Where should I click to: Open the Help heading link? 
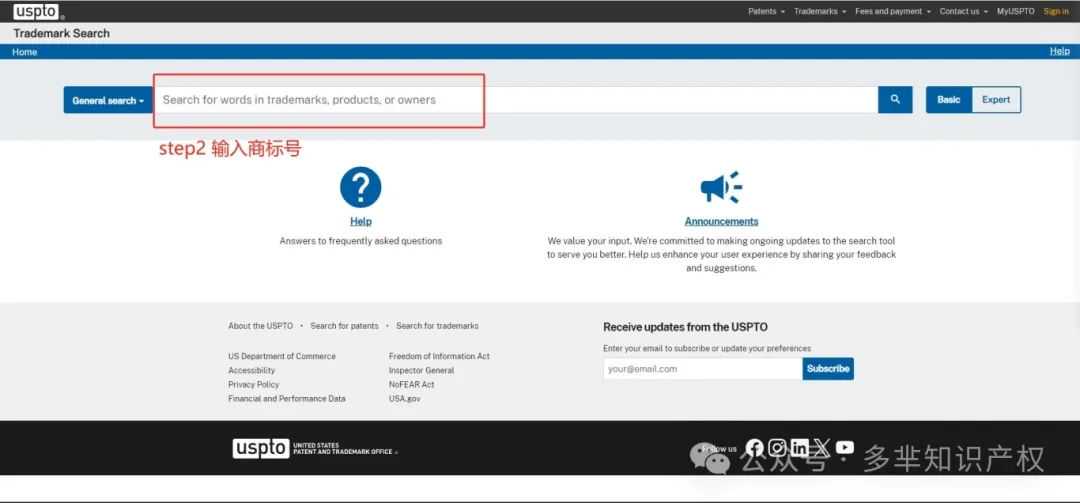pos(360,221)
